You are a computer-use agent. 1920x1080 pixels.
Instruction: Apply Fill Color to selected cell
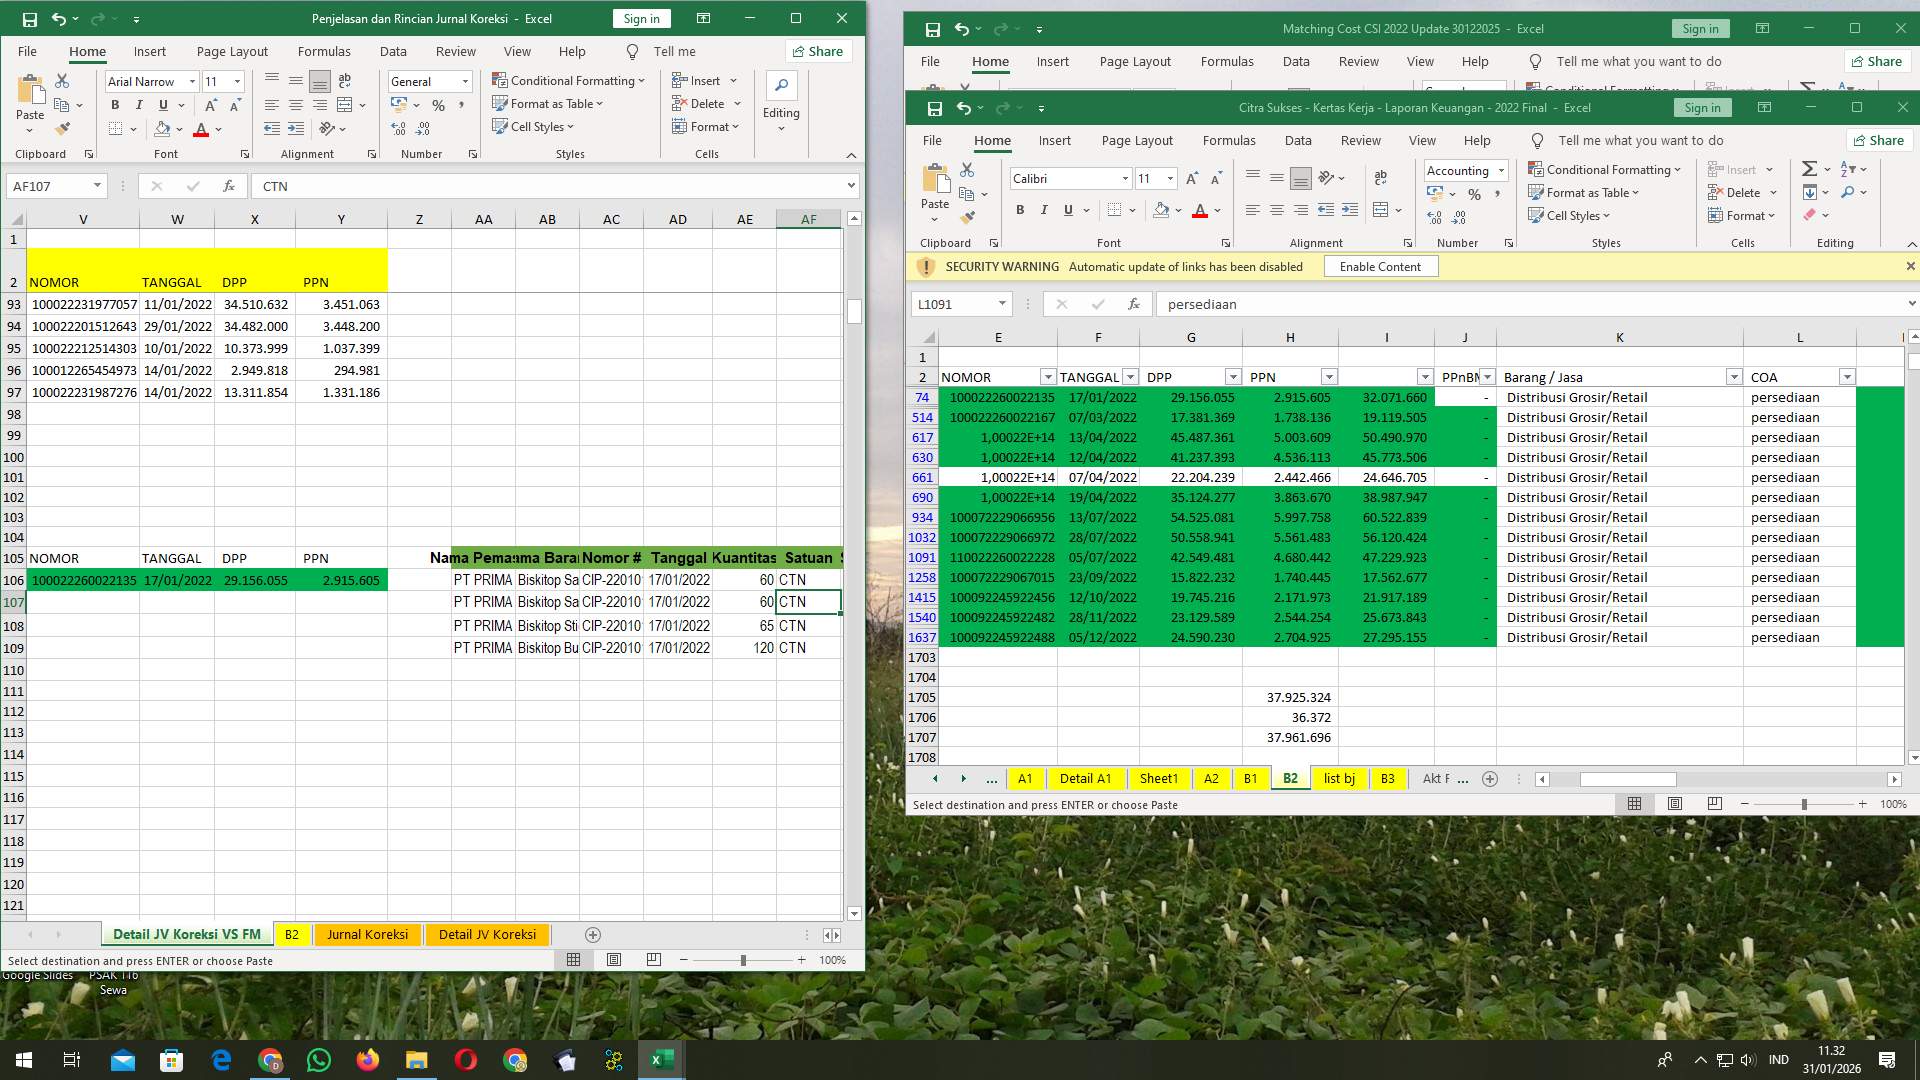(1163, 211)
